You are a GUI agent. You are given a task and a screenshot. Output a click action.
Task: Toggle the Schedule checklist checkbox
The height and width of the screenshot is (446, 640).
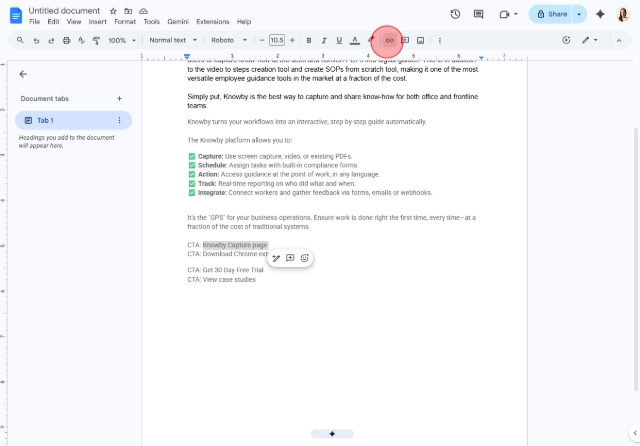click(x=192, y=165)
